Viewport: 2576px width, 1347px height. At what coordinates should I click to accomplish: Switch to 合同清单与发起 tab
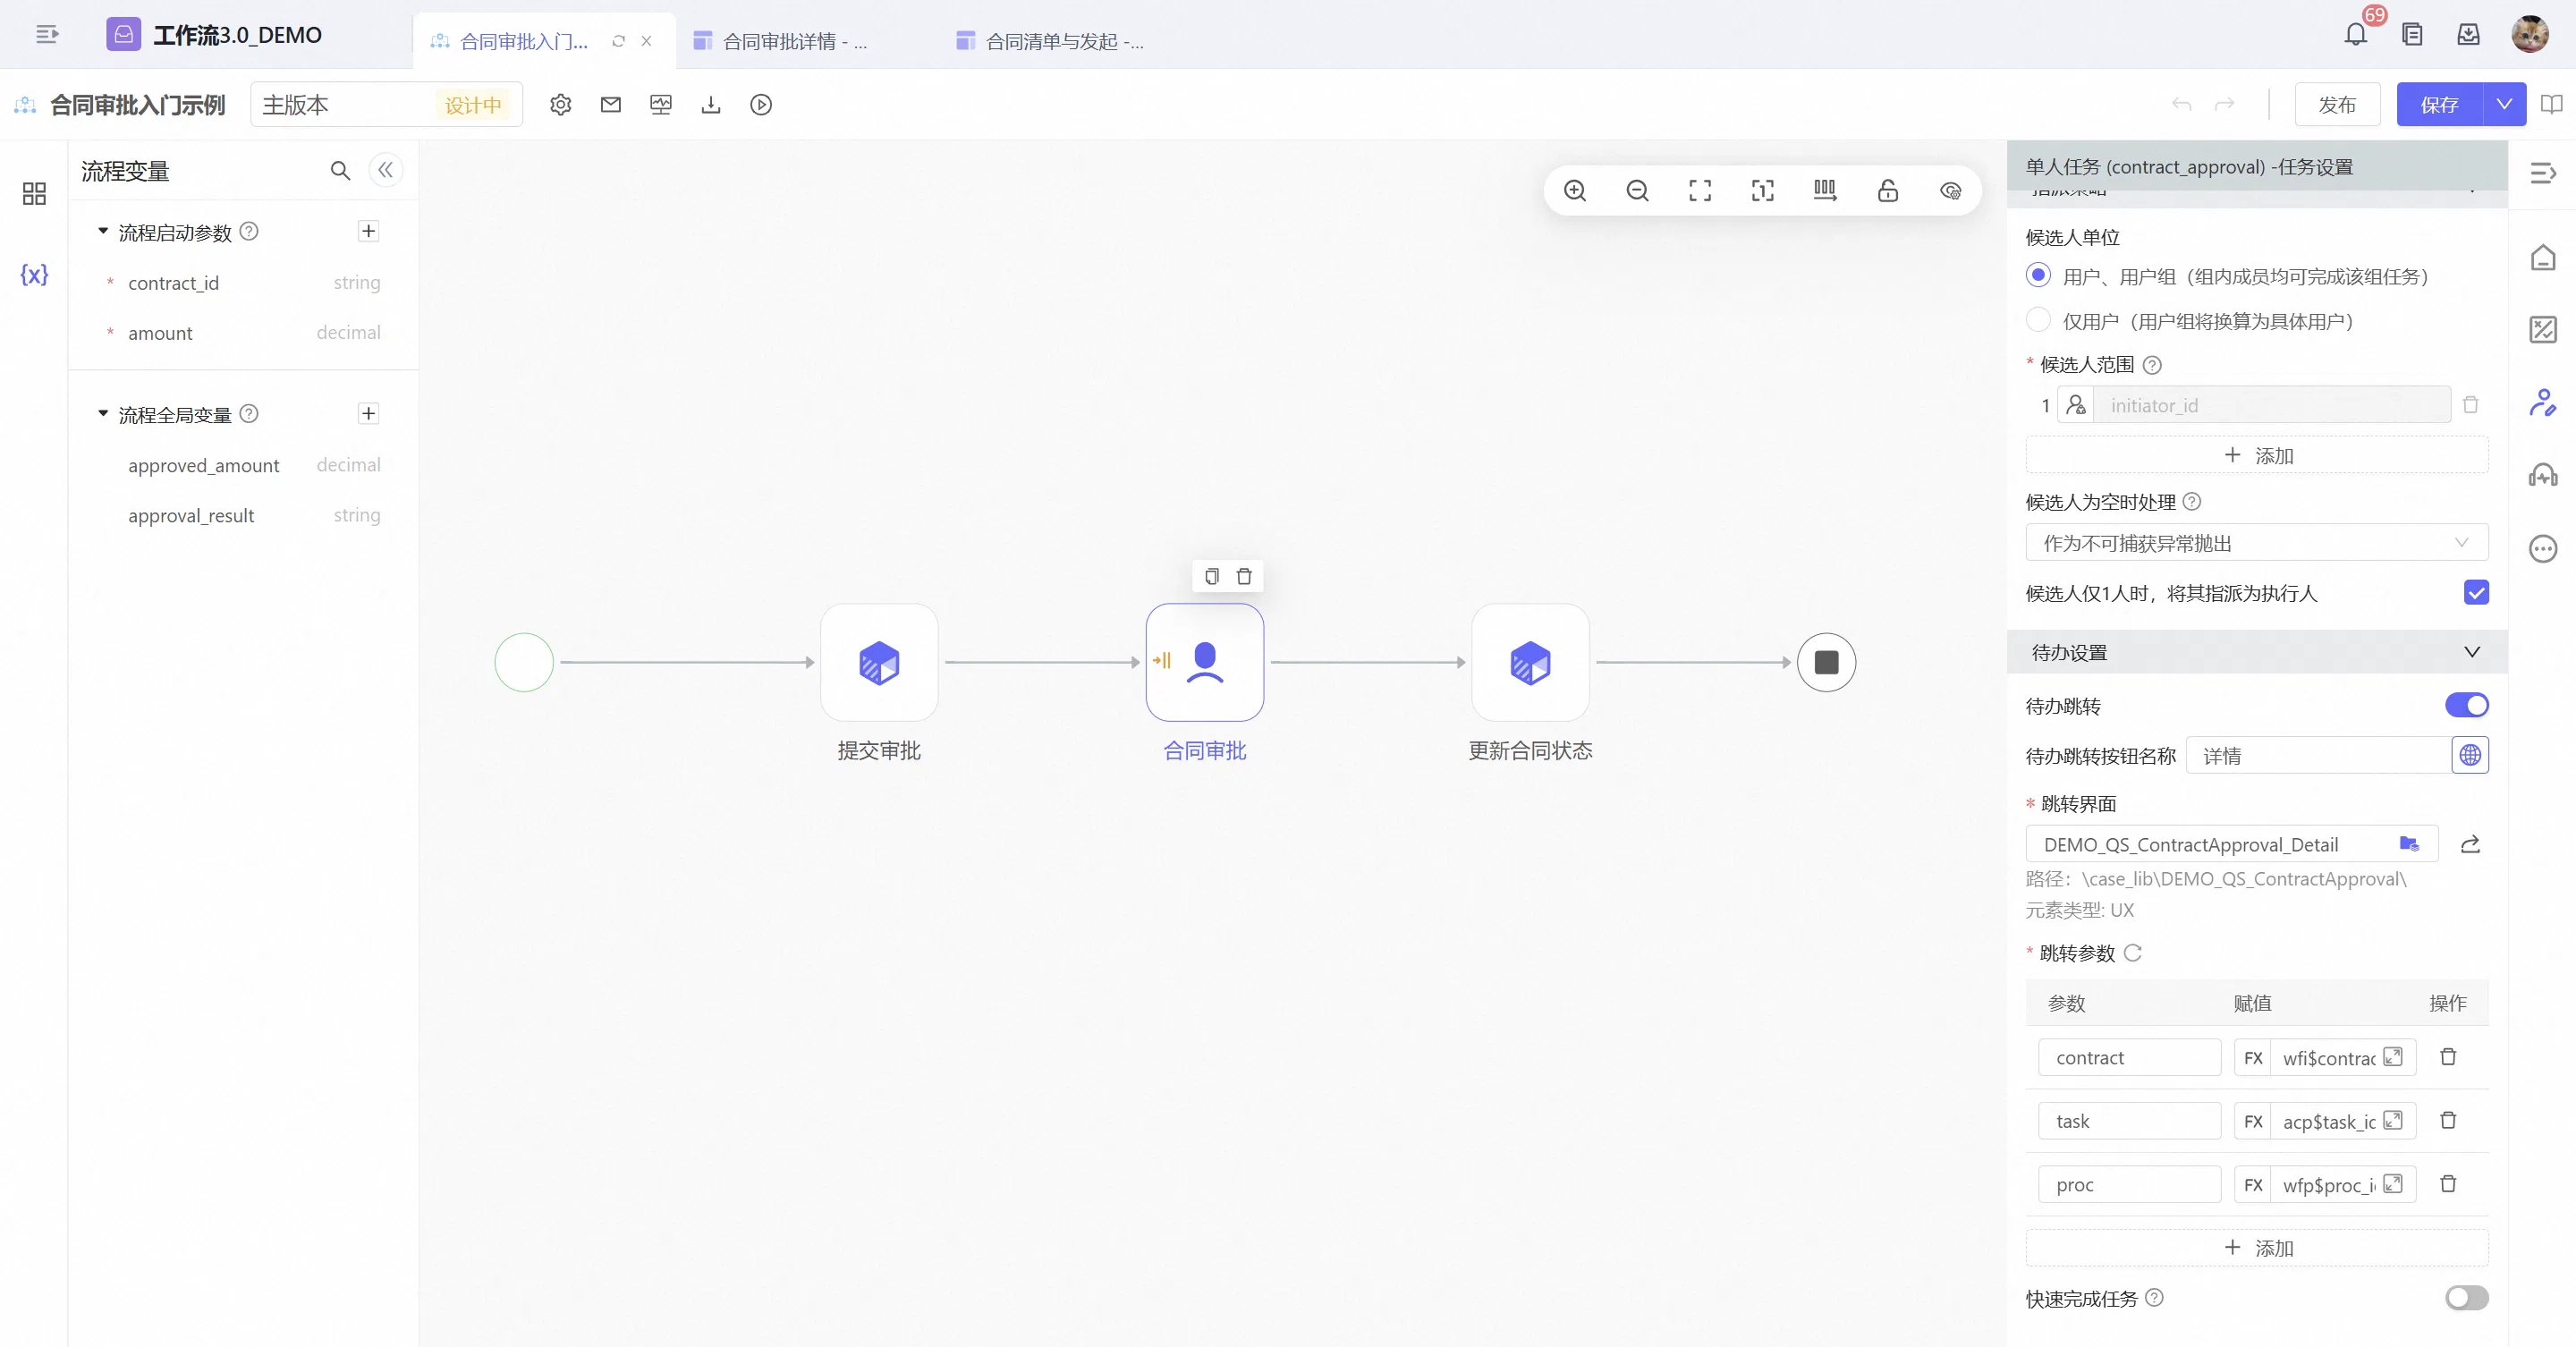(x=1051, y=42)
